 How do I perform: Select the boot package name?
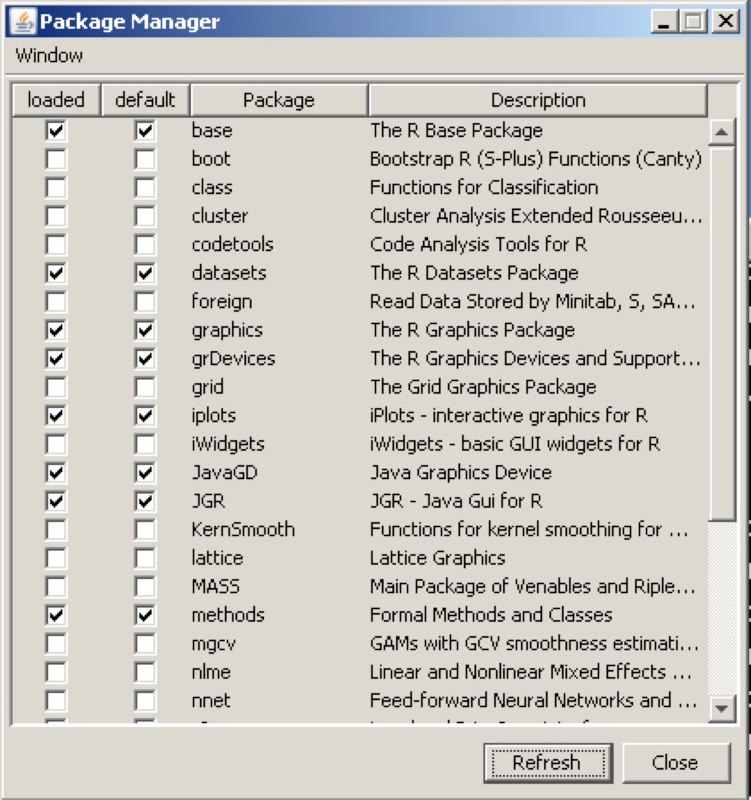(211, 159)
